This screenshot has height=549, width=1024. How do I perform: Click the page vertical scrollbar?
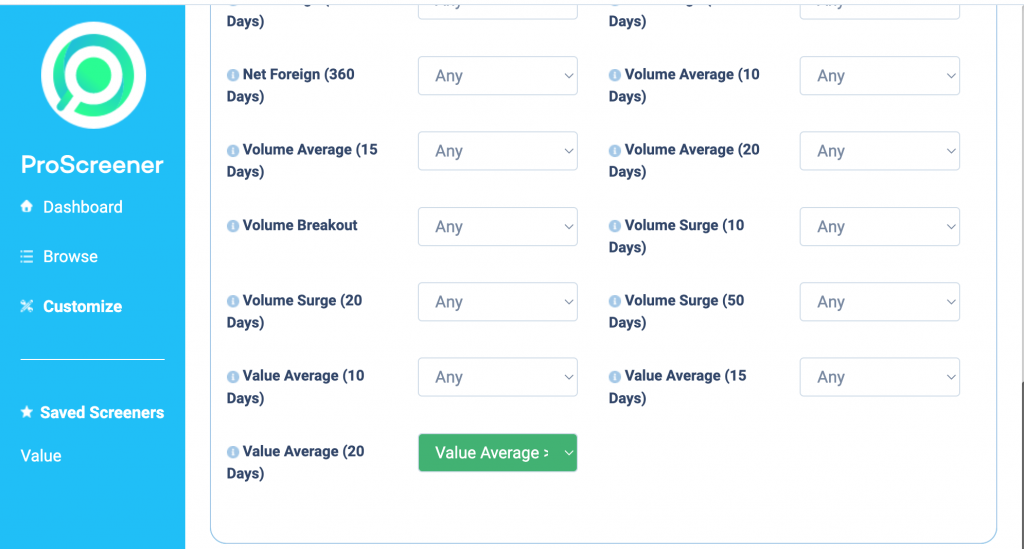click(1021, 463)
